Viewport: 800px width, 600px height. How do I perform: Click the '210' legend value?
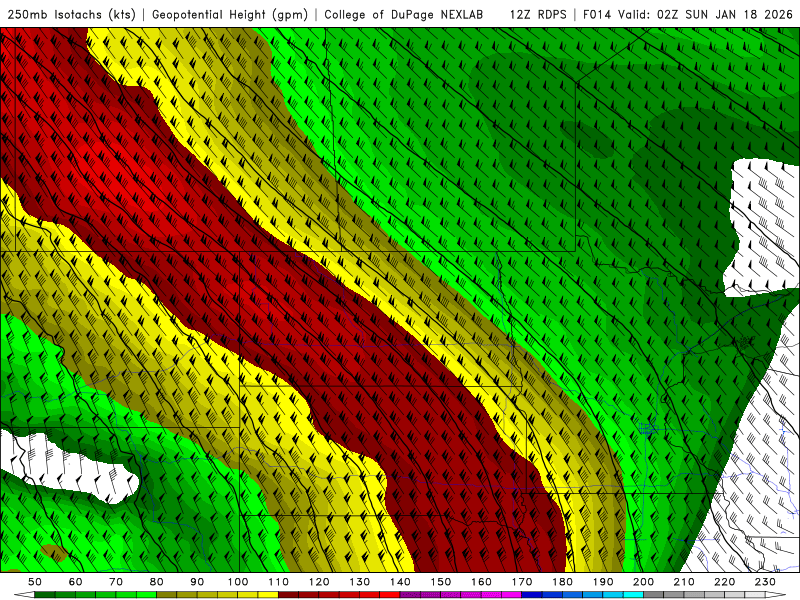(684, 582)
